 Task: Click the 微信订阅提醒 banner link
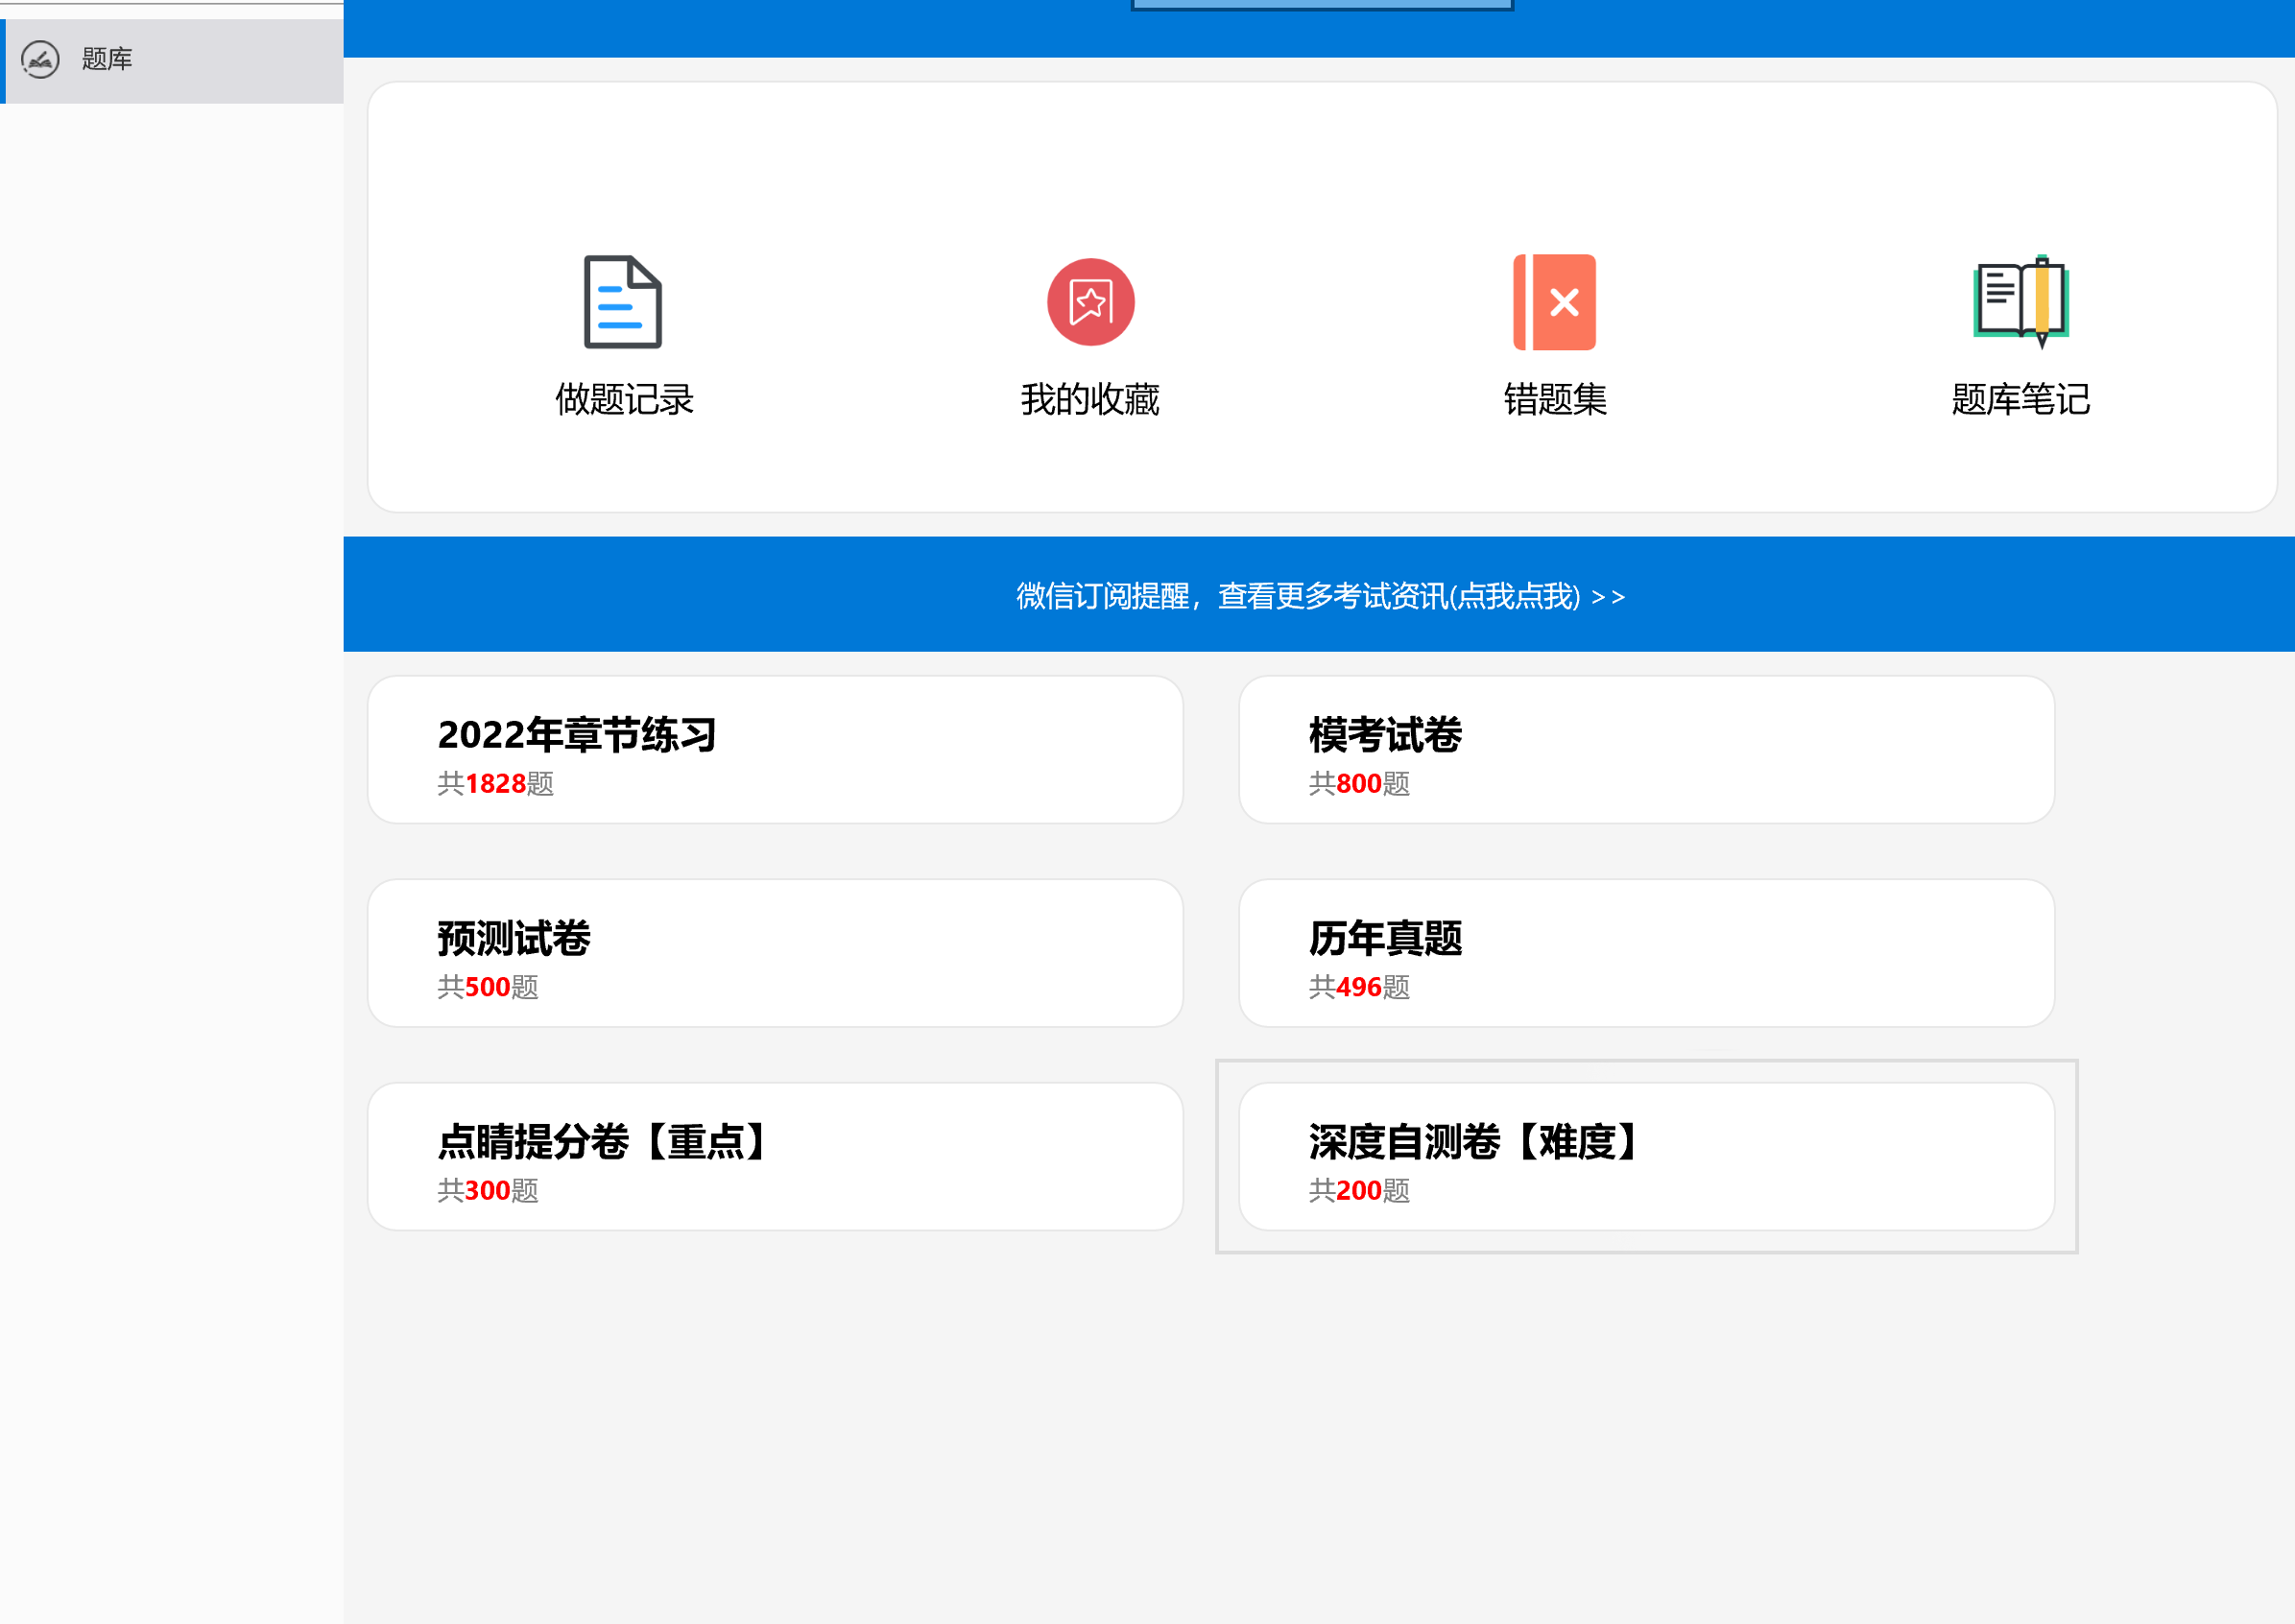coord(1320,596)
